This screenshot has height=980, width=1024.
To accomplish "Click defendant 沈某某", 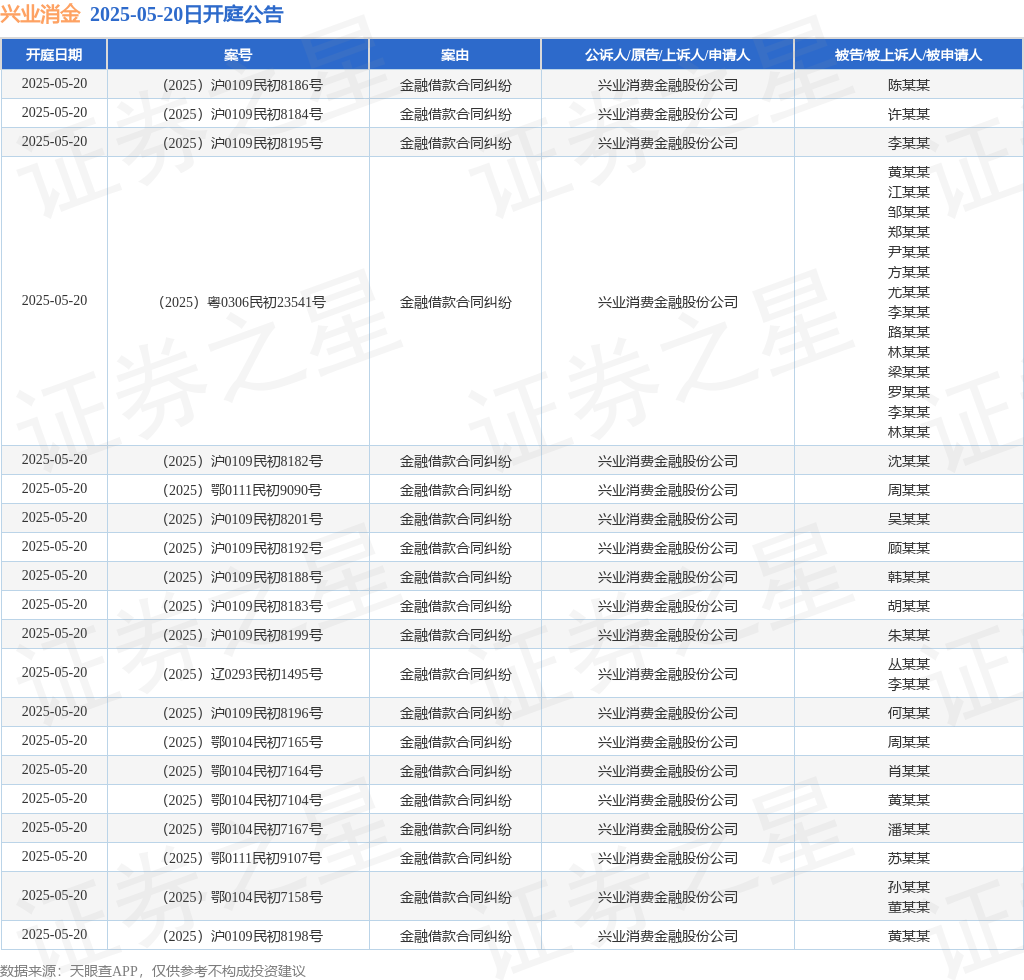I will (x=908, y=461).
